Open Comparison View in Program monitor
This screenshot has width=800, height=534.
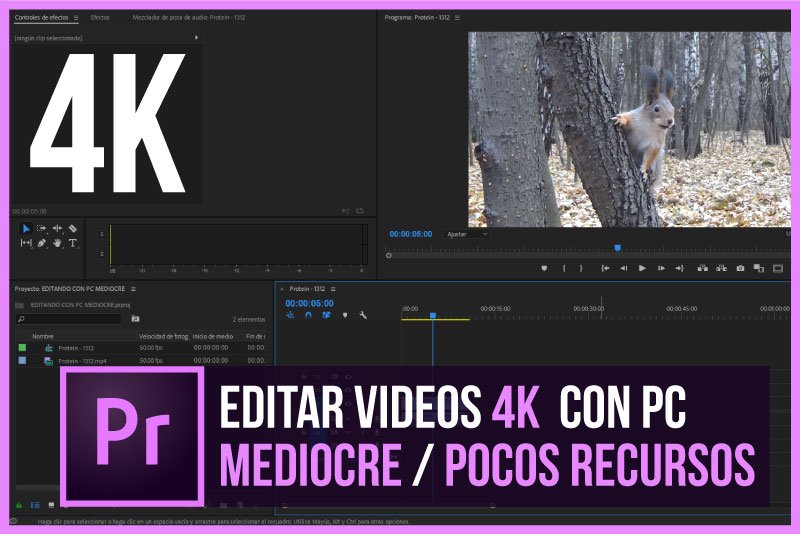click(x=759, y=268)
